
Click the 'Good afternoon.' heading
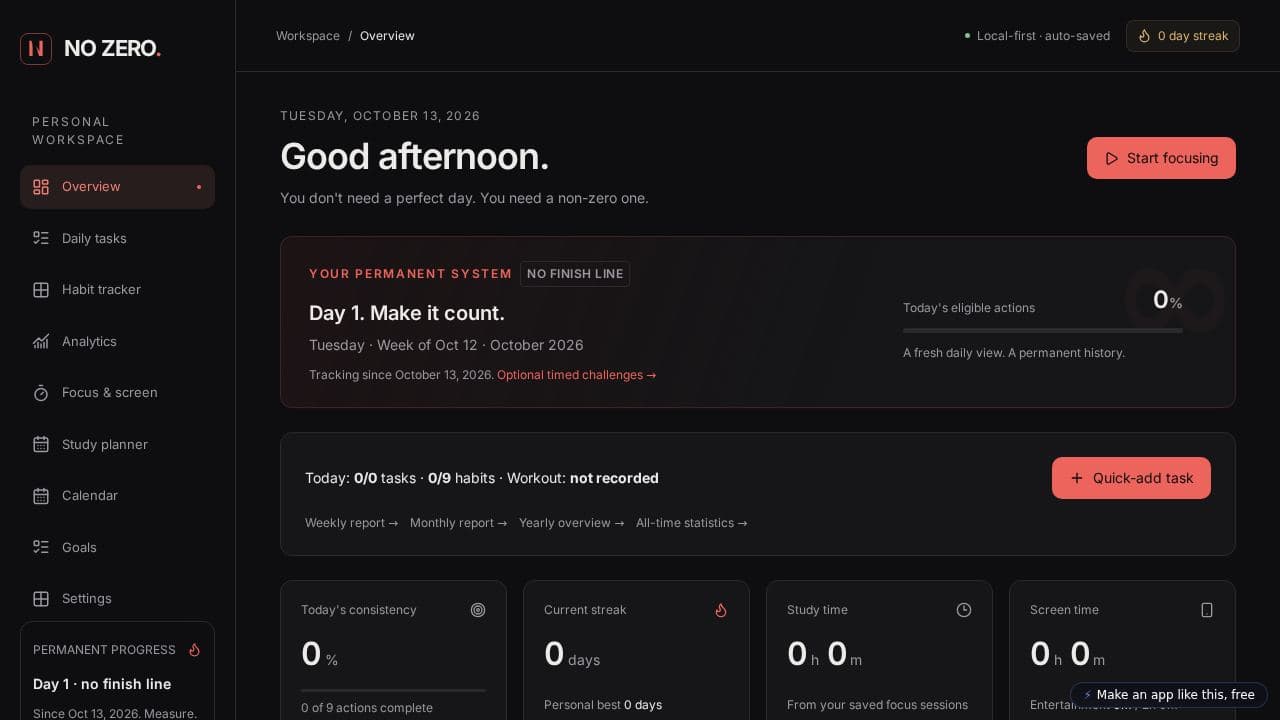click(415, 157)
